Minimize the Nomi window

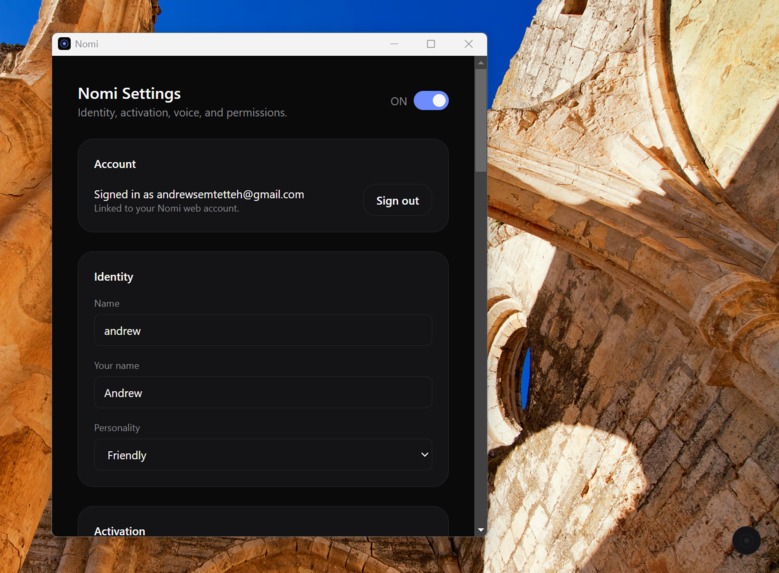click(x=394, y=44)
